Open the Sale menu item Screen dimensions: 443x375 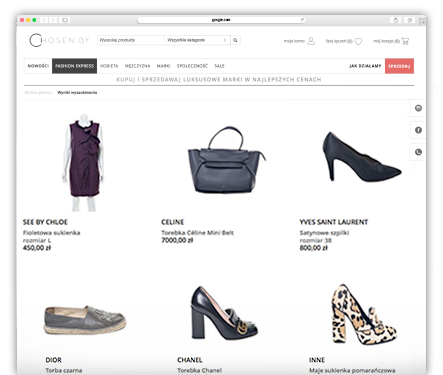pyautogui.click(x=219, y=66)
